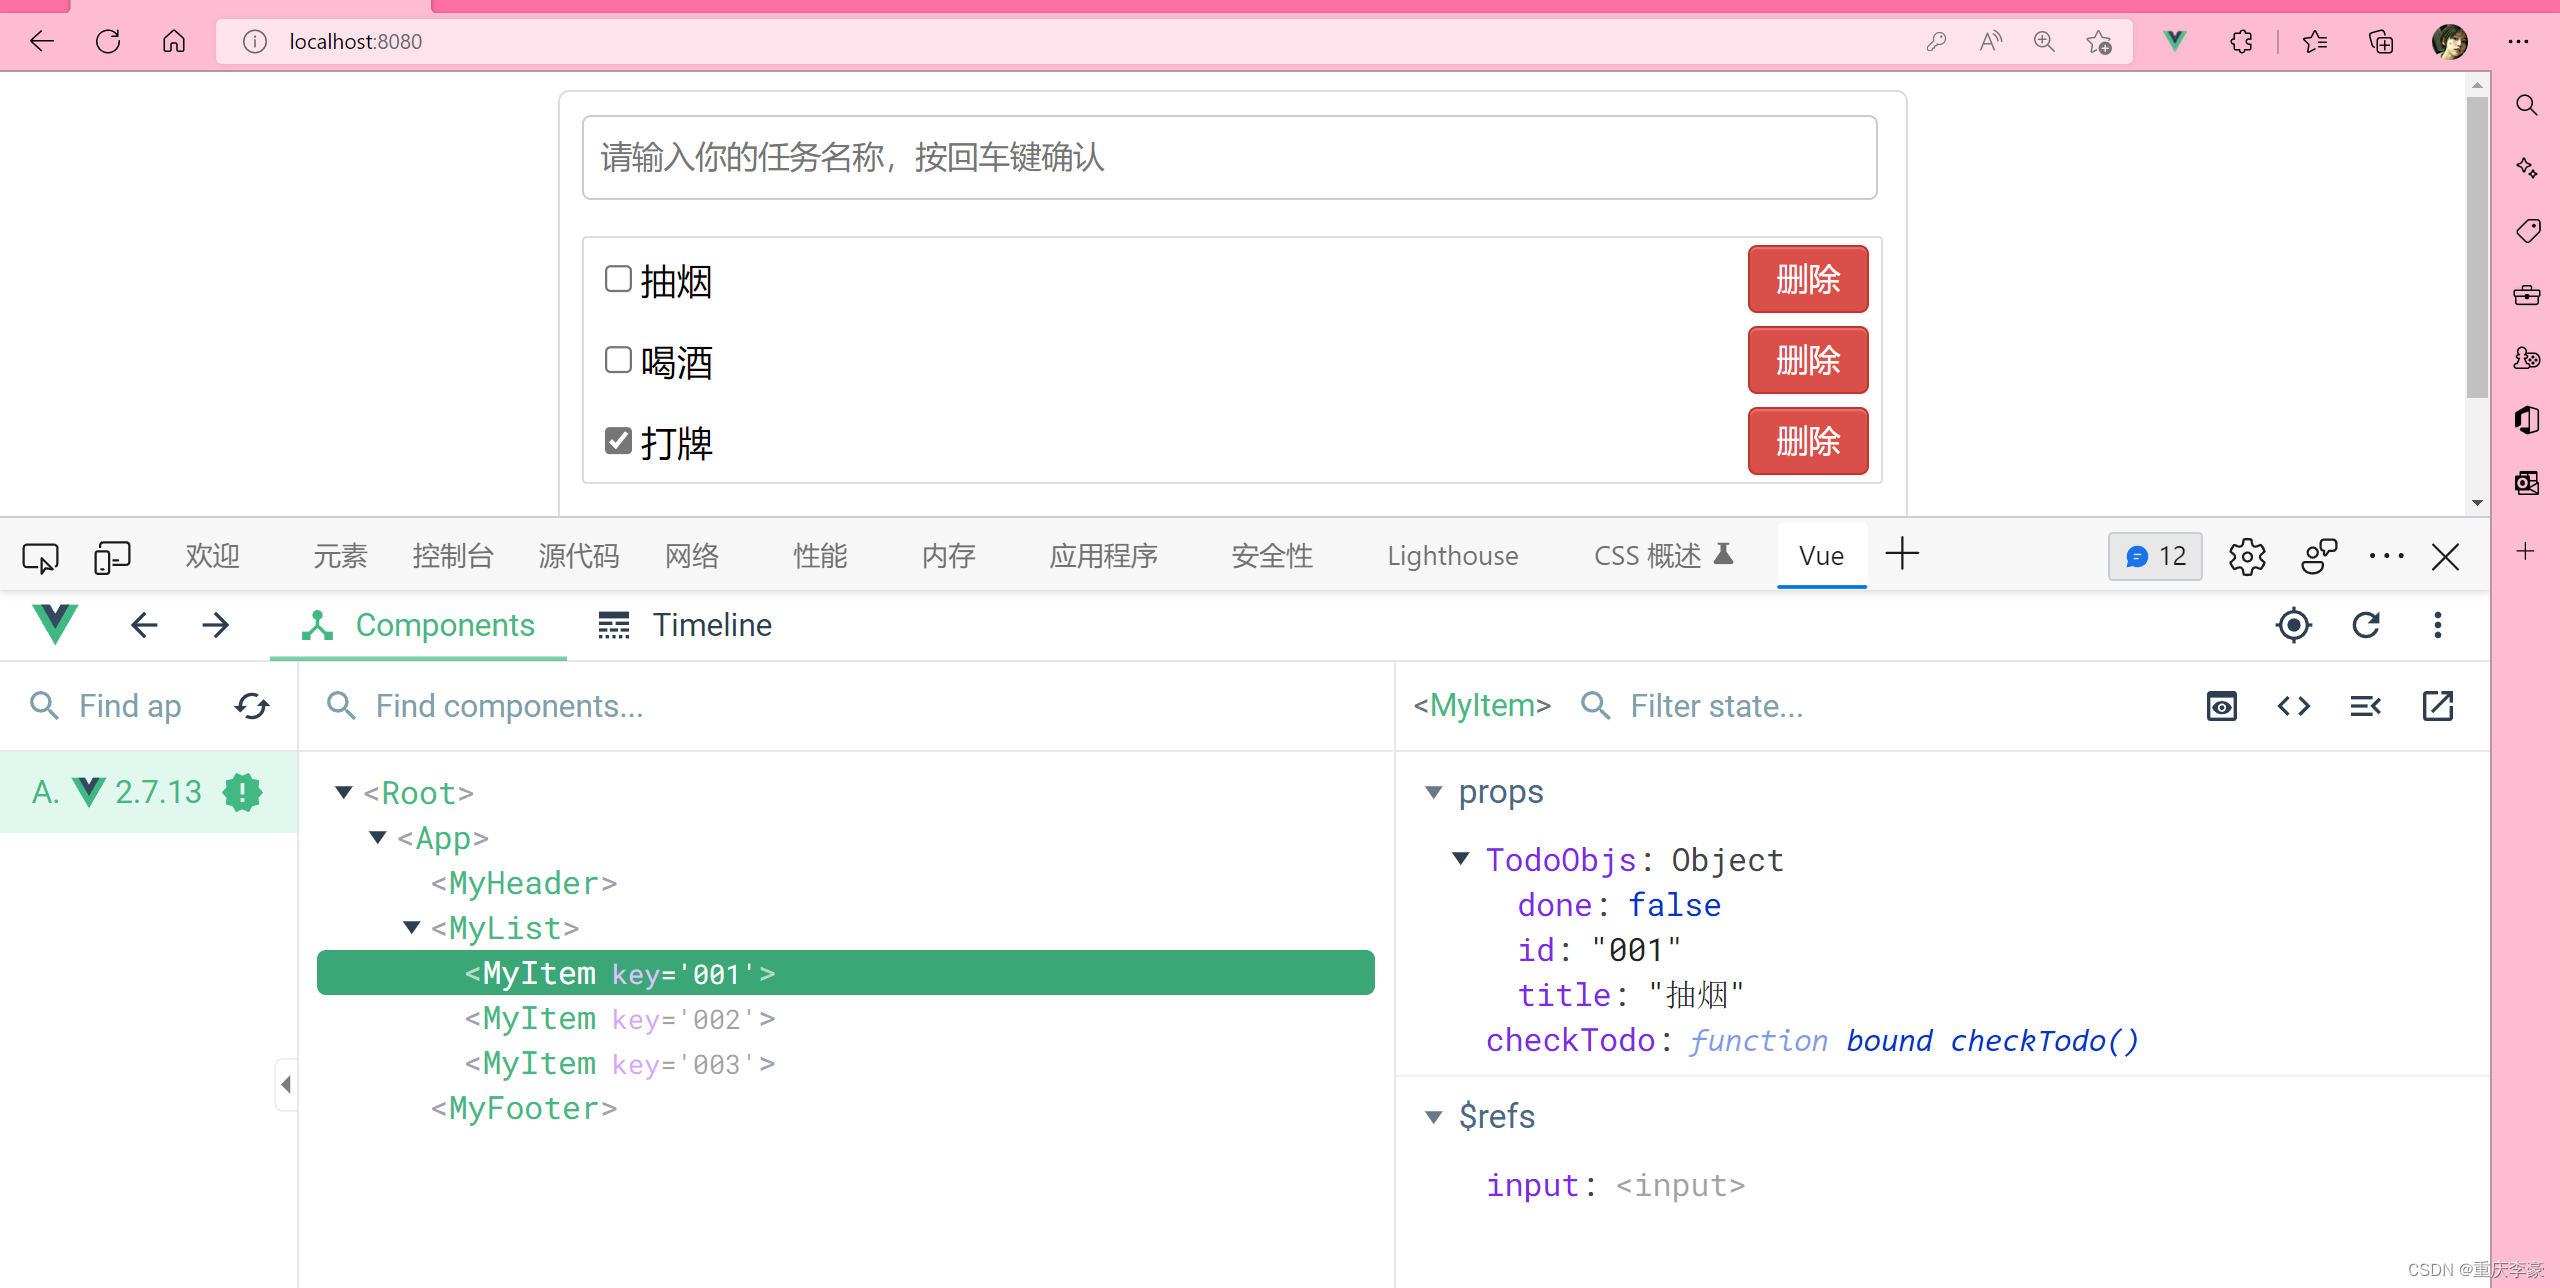Open DevTools settings gear

click(2246, 556)
